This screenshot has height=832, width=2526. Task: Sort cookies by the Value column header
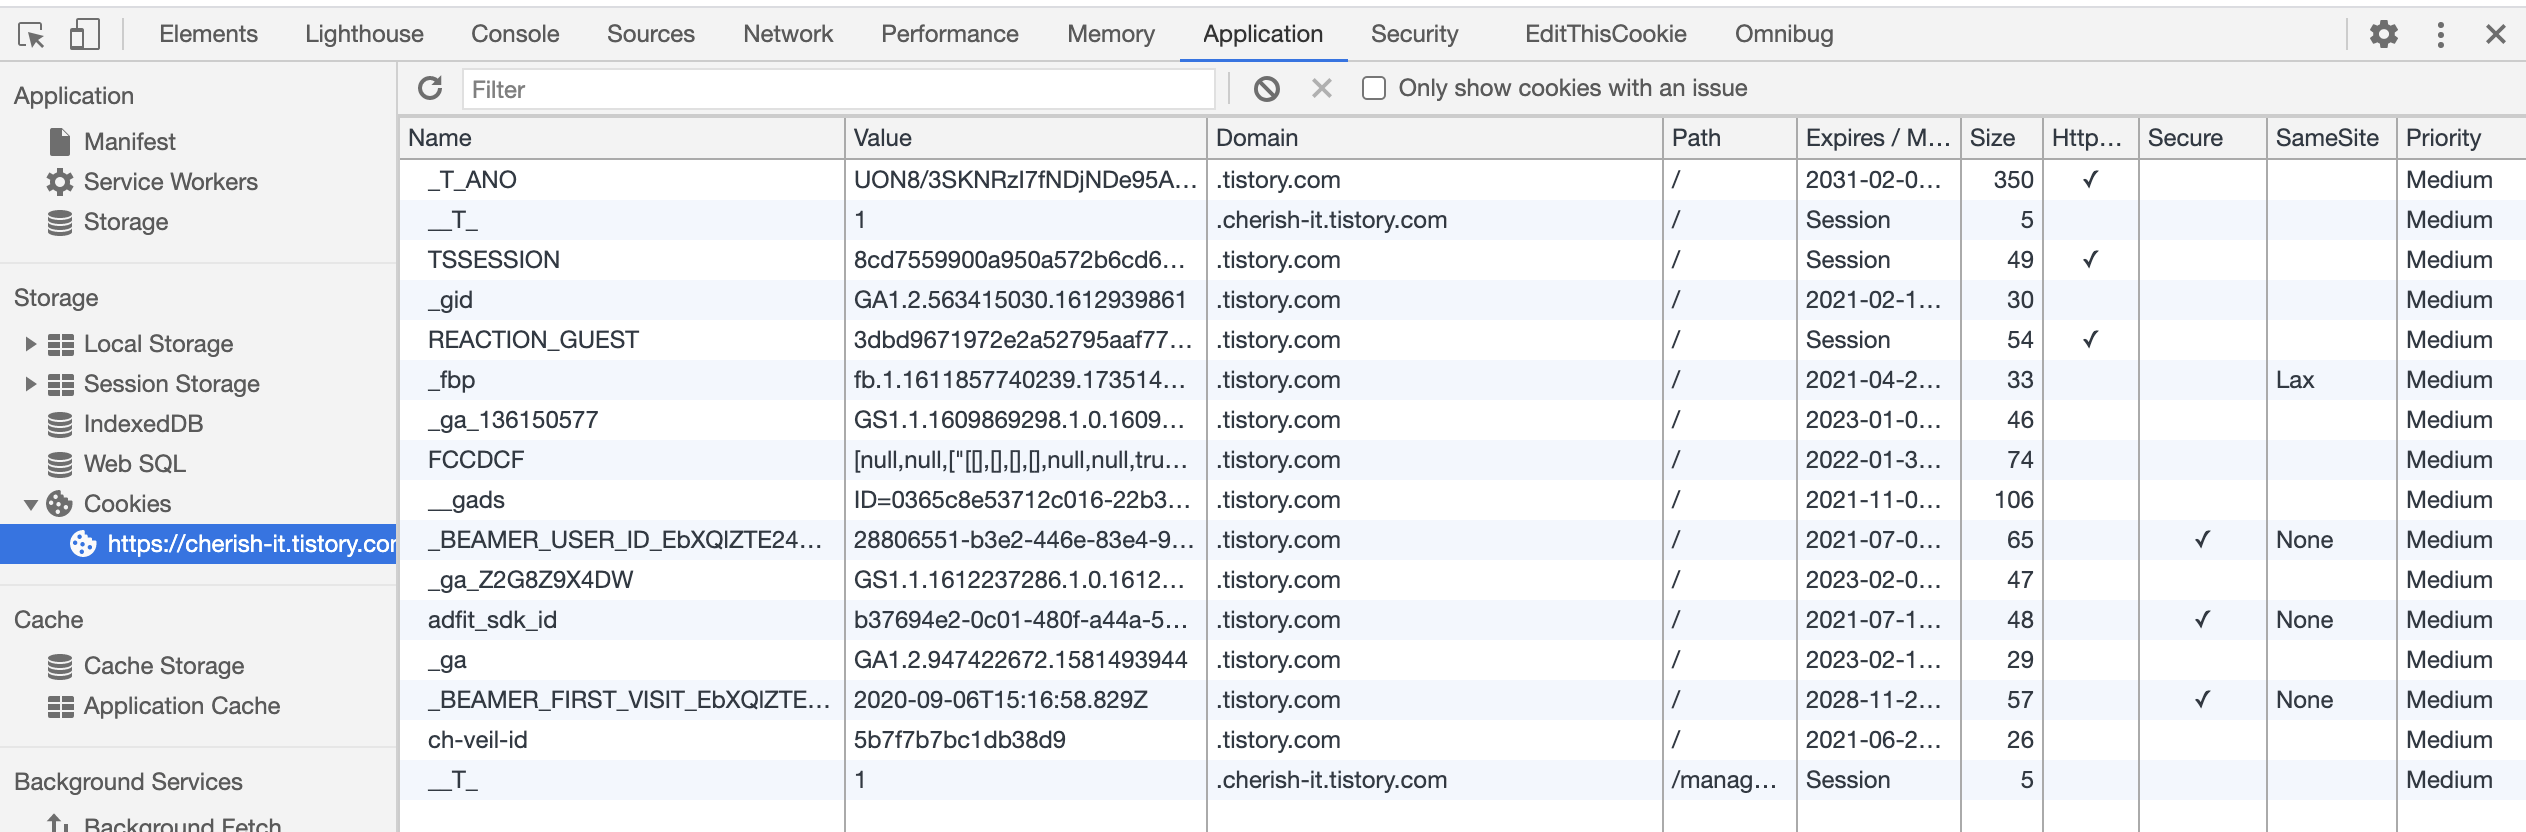point(1026,138)
